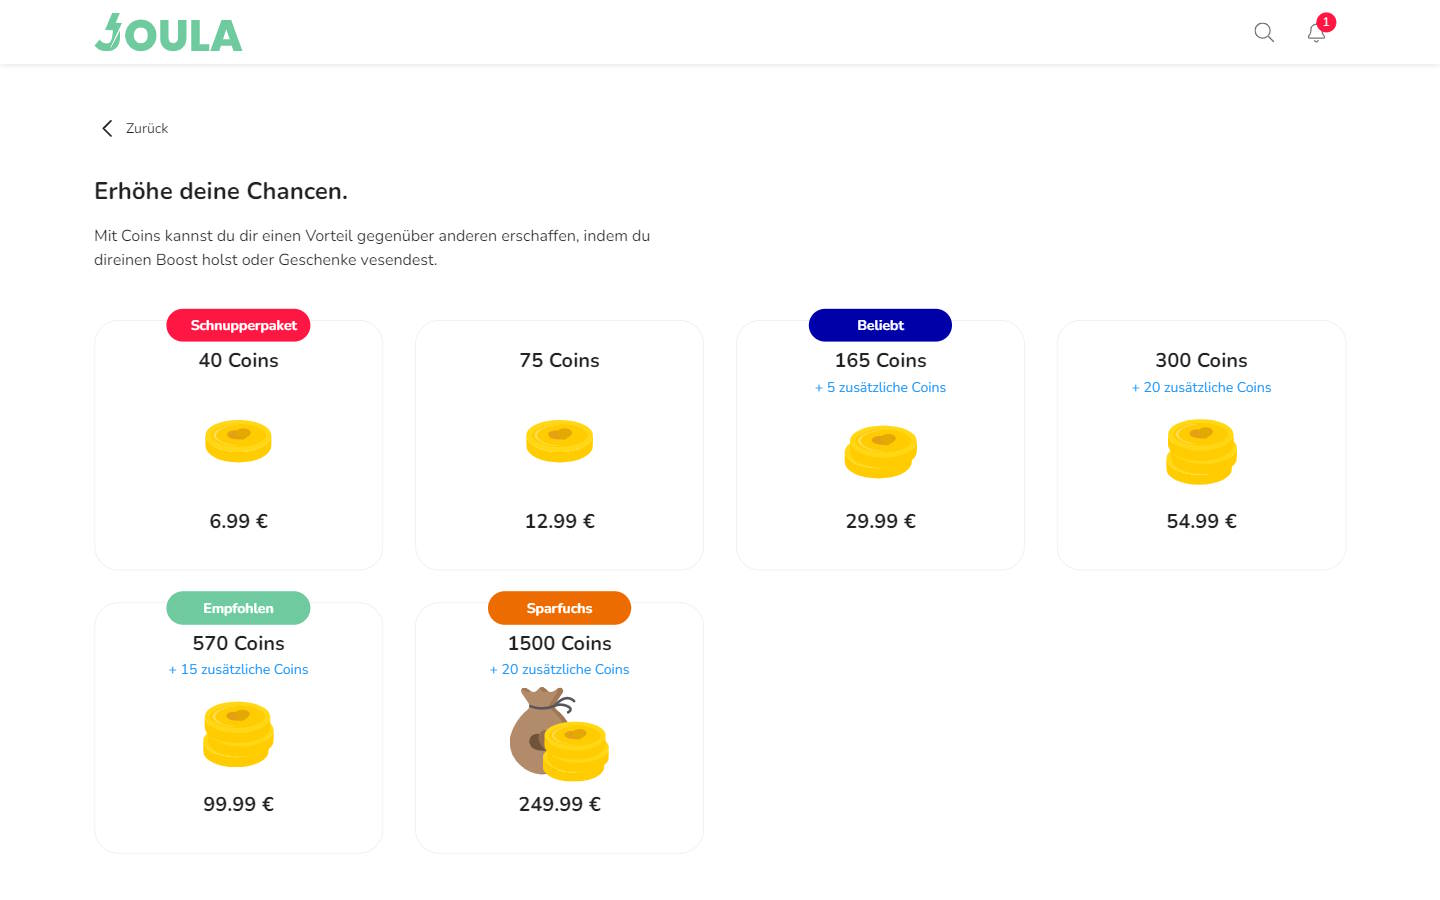Open the search icon

pos(1263,32)
